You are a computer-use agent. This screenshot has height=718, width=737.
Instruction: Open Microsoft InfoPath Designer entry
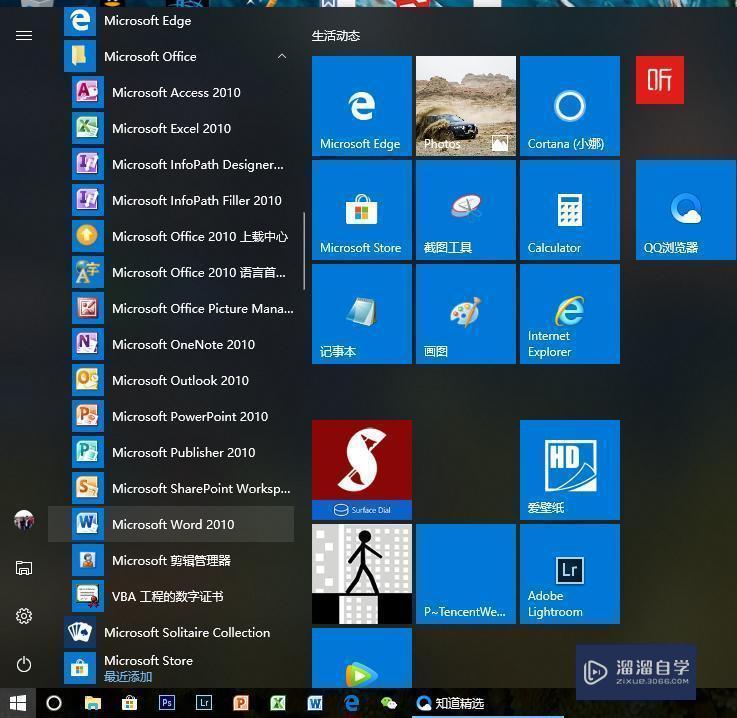pos(171,164)
